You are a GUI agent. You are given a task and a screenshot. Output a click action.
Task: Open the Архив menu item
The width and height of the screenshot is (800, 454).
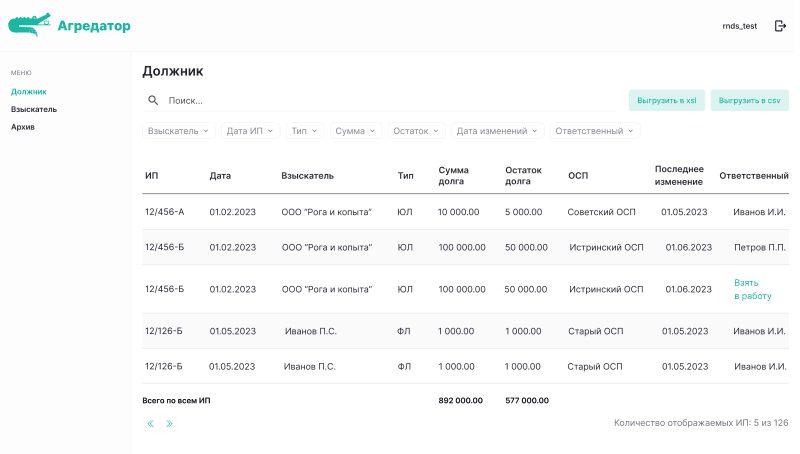[x=23, y=127]
